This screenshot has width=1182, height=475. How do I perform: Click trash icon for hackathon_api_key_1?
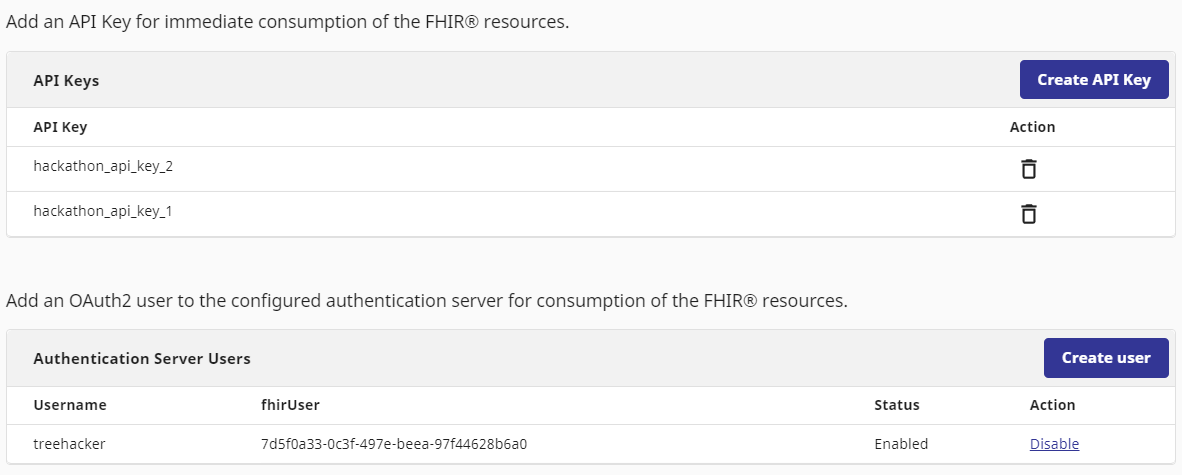pyautogui.click(x=1028, y=214)
